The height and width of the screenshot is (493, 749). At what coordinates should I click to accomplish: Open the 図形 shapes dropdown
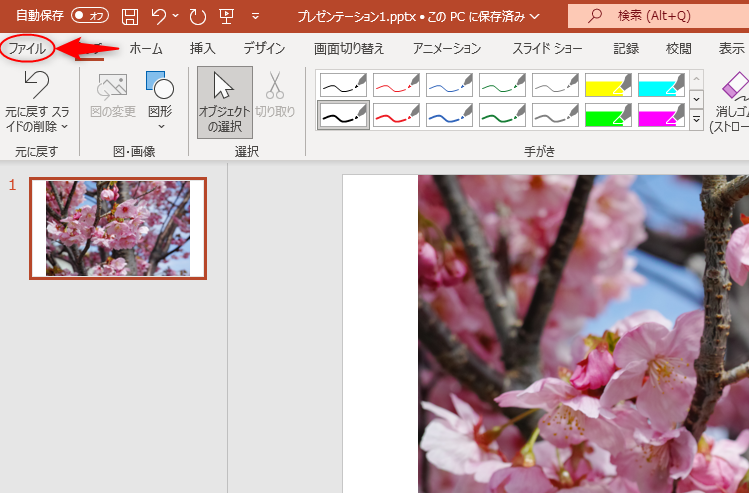pos(160,100)
